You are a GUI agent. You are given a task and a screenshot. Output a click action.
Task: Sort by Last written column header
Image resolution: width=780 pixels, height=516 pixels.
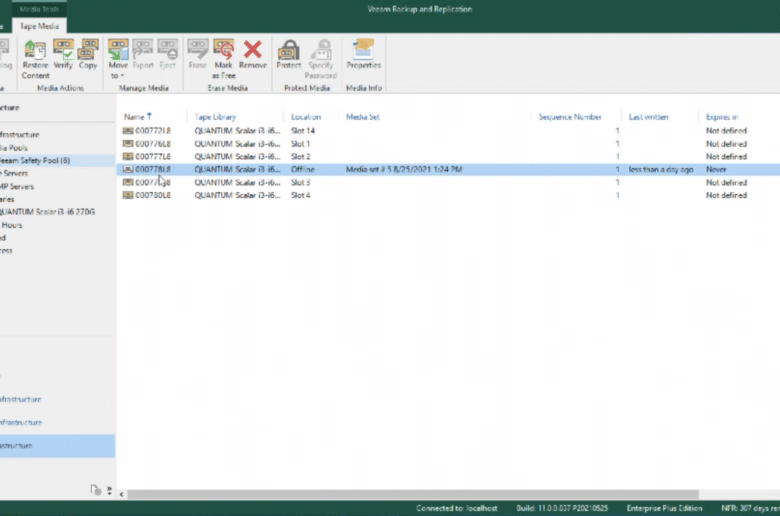(x=648, y=117)
